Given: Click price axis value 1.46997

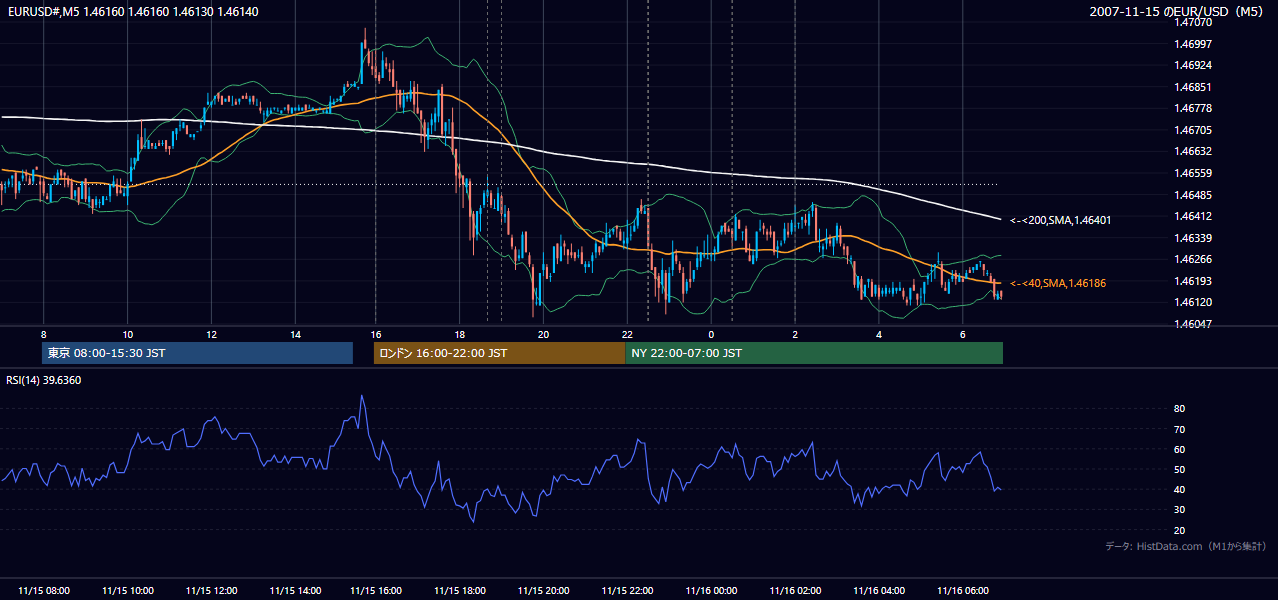Looking at the screenshot, I should [1192, 44].
